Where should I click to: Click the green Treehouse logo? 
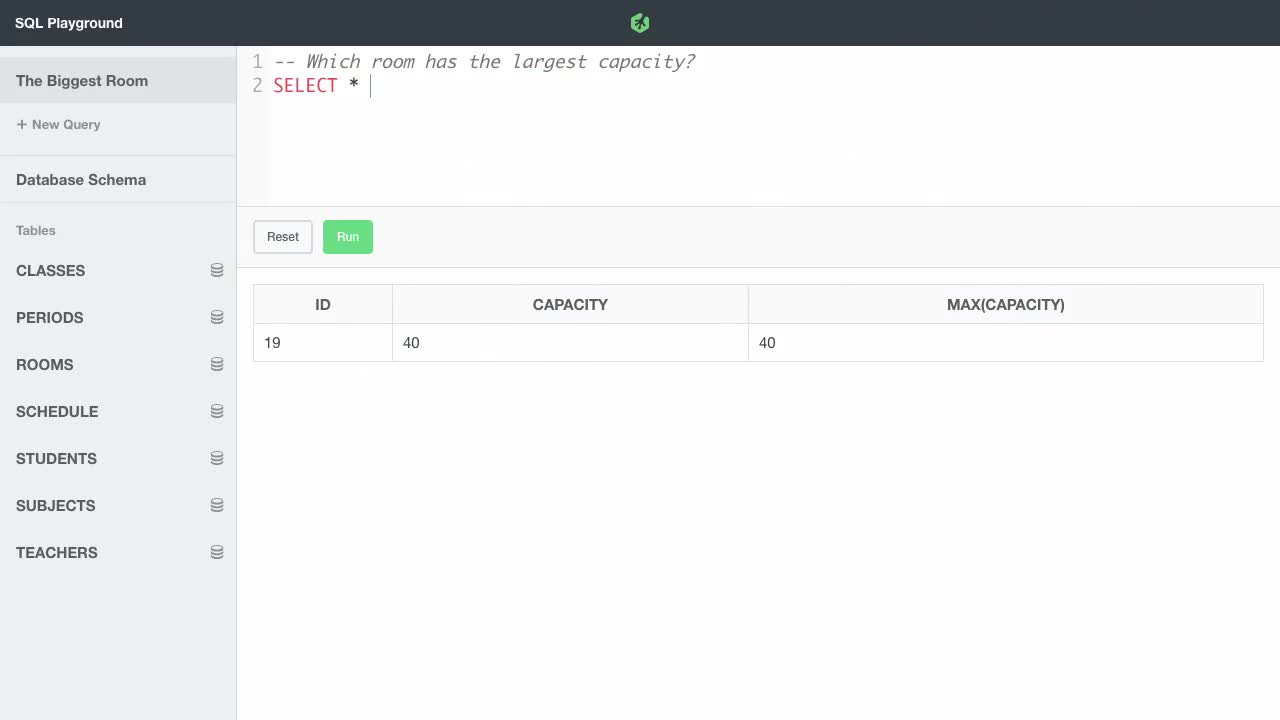click(639, 22)
